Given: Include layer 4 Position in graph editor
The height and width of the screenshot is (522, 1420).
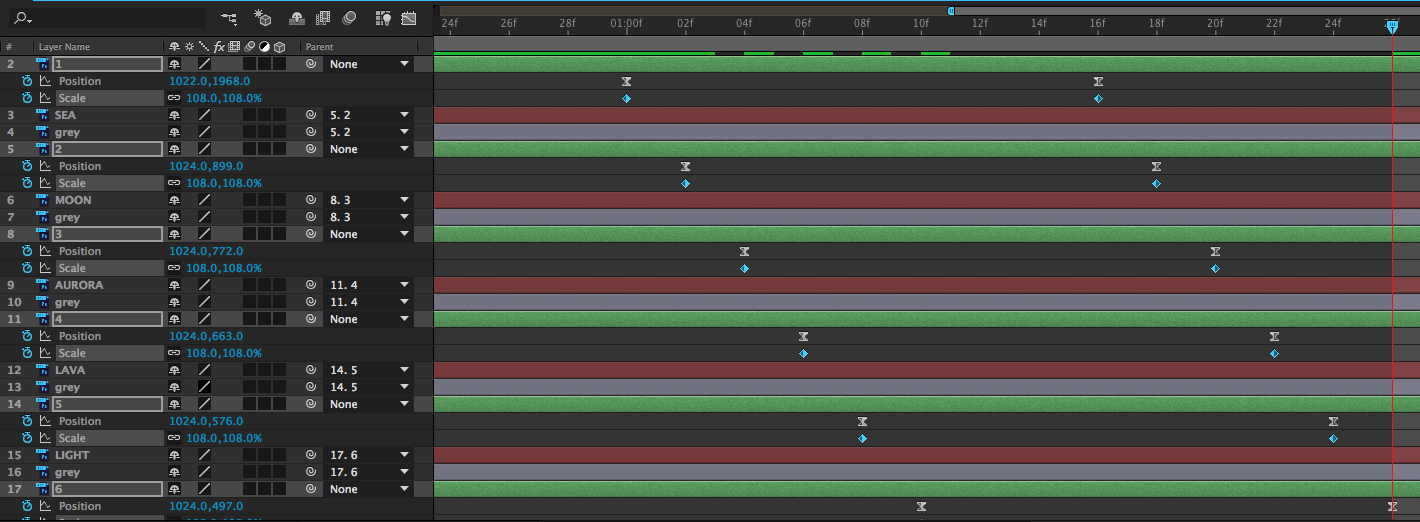Looking at the screenshot, I should click(45, 336).
